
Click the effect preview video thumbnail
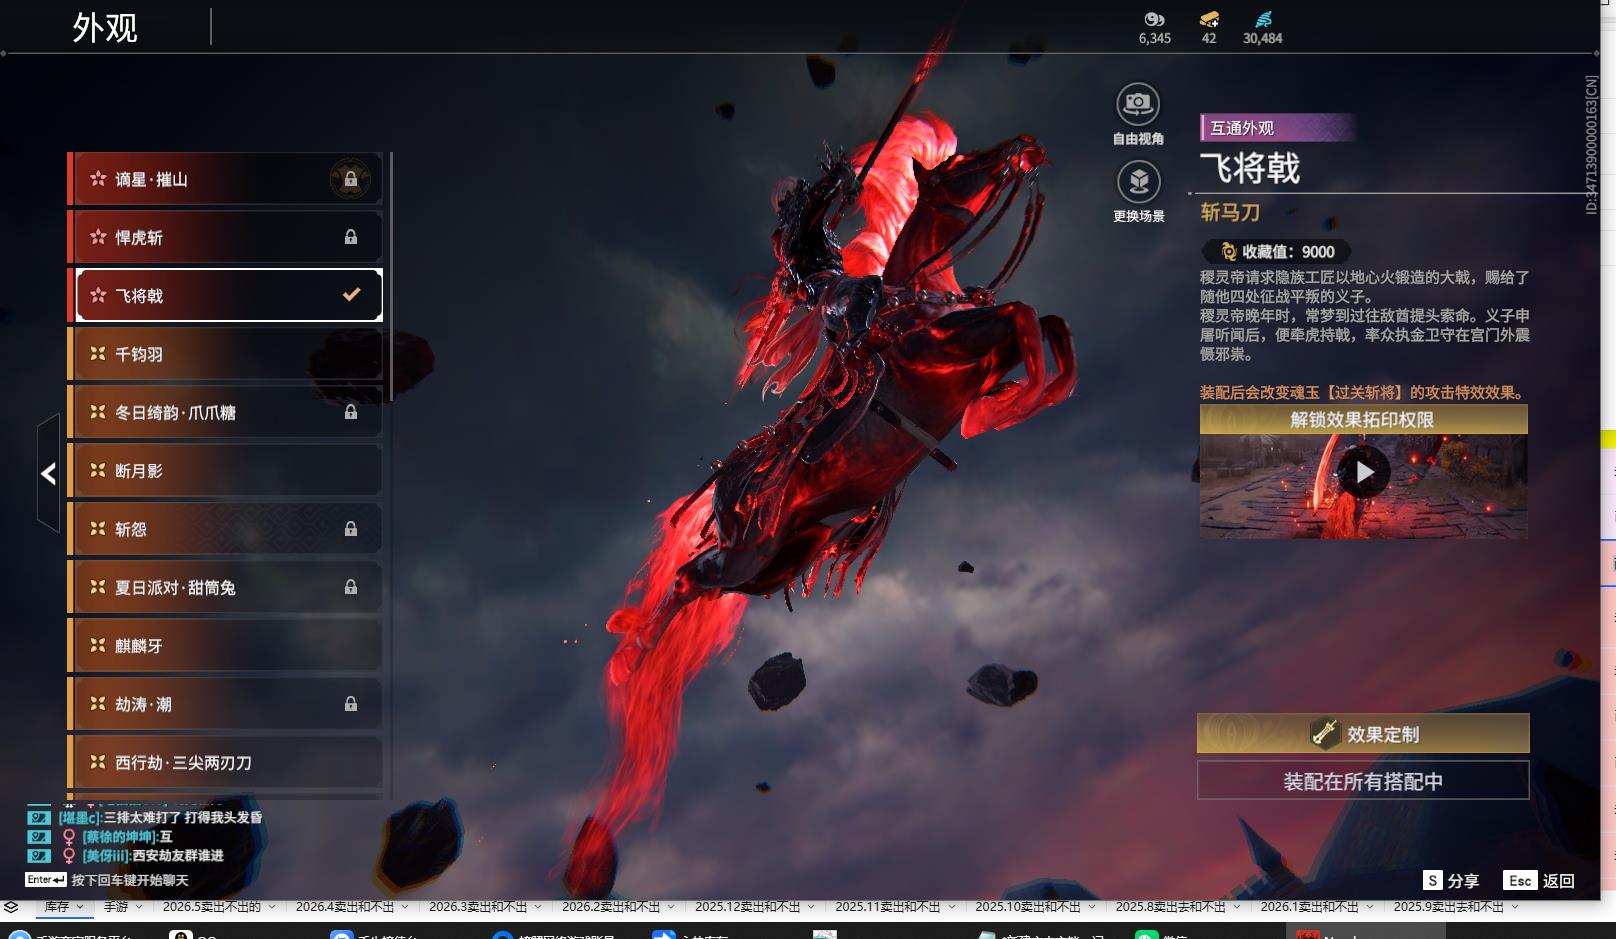tap(1363, 486)
